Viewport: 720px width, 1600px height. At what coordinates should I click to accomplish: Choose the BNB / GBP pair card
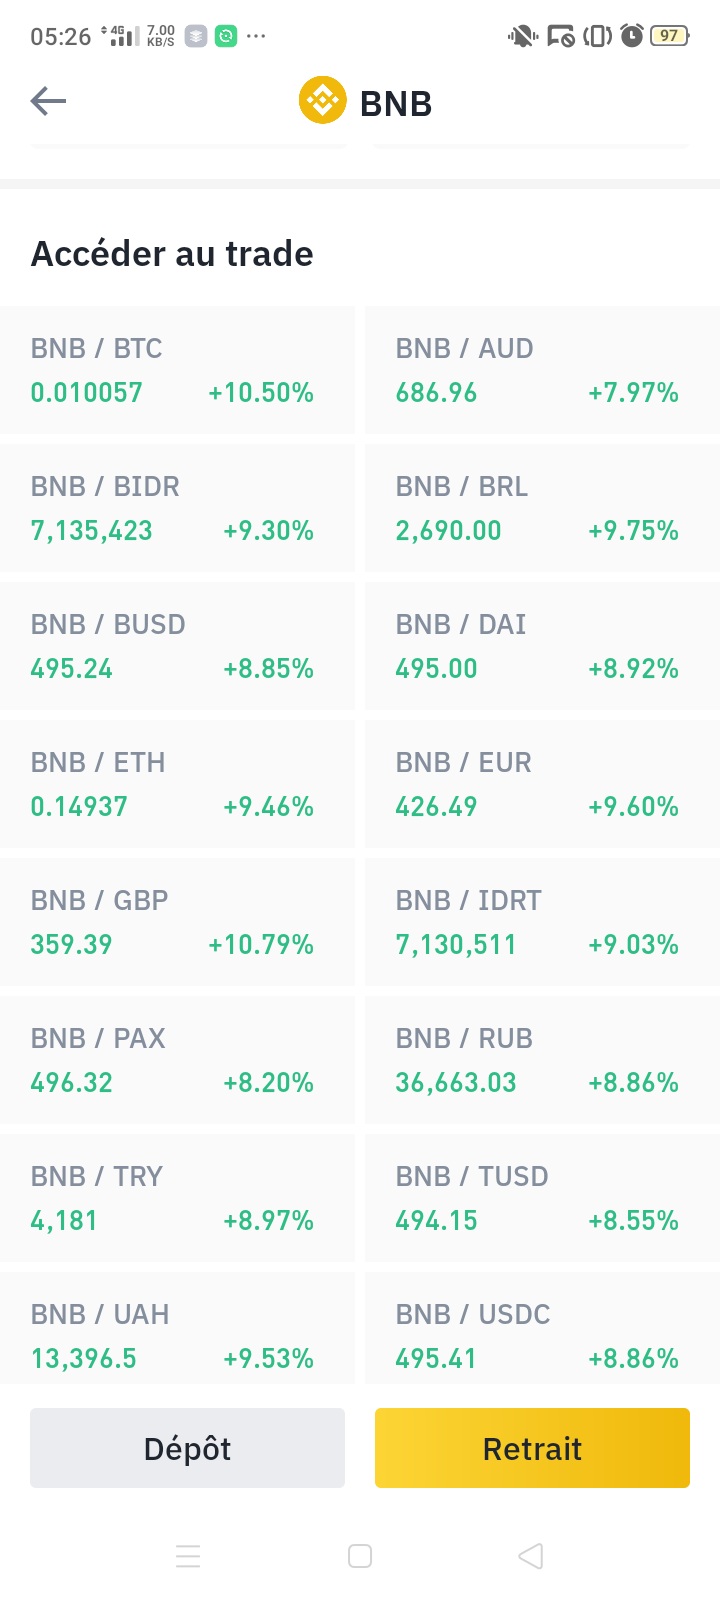click(x=177, y=922)
